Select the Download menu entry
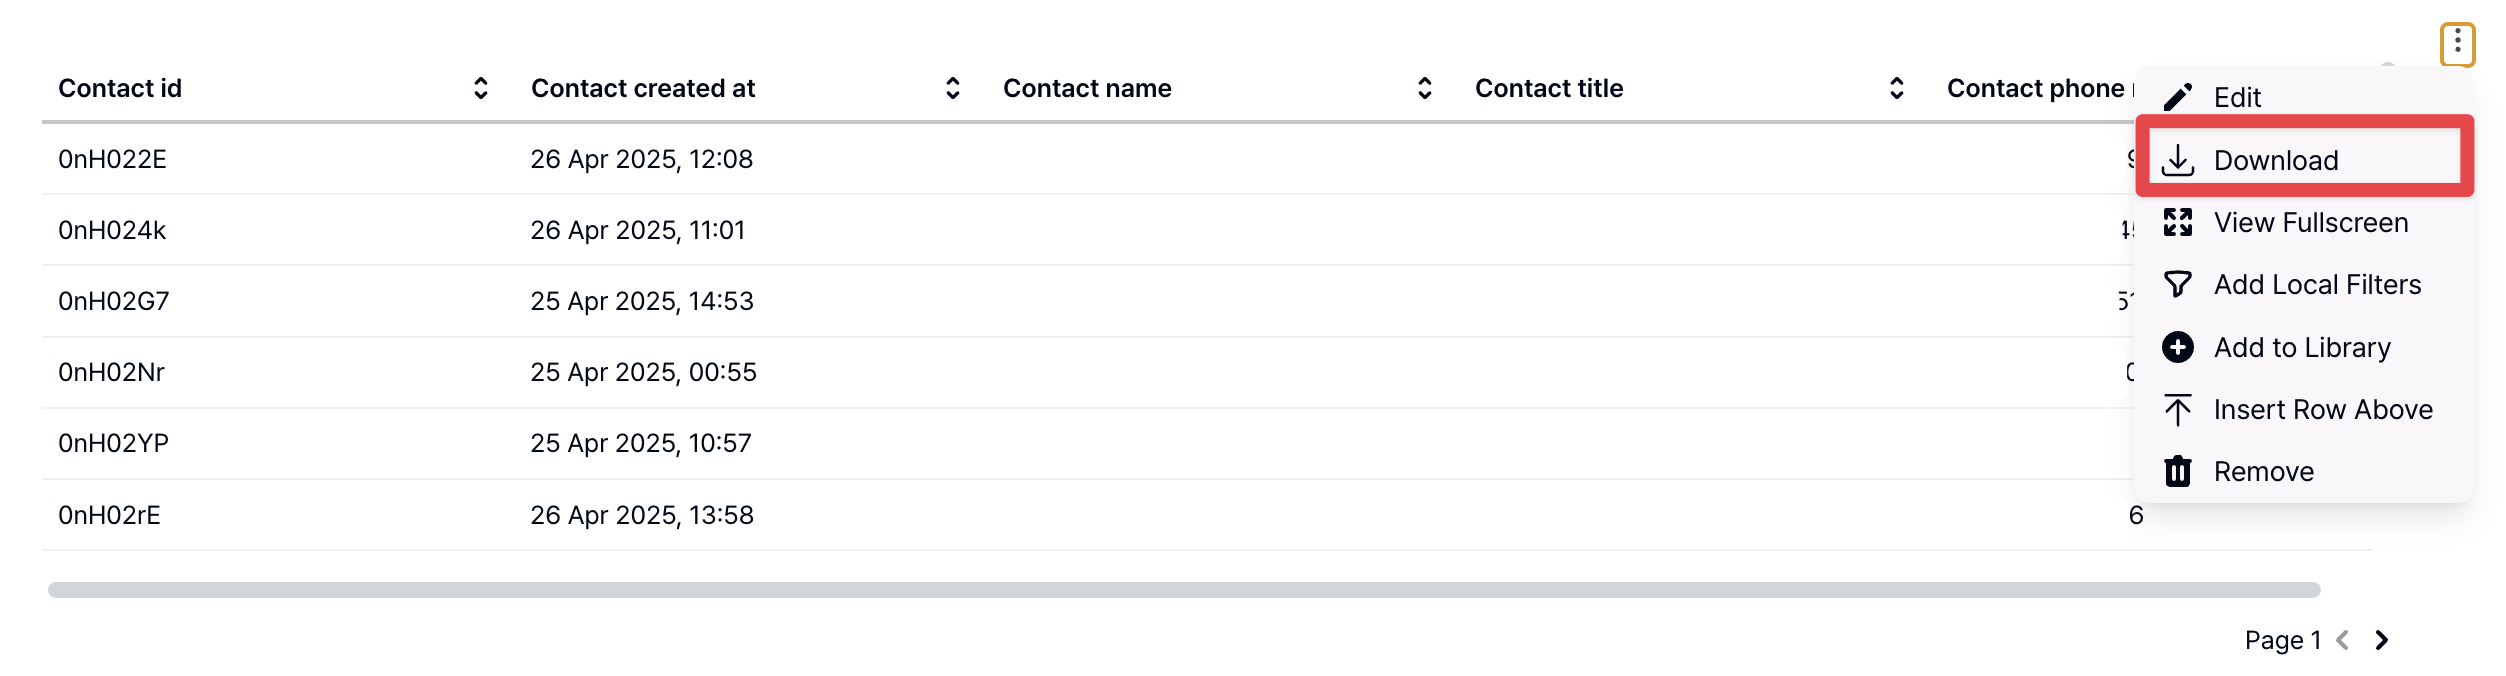 pyautogui.click(x=2278, y=160)
